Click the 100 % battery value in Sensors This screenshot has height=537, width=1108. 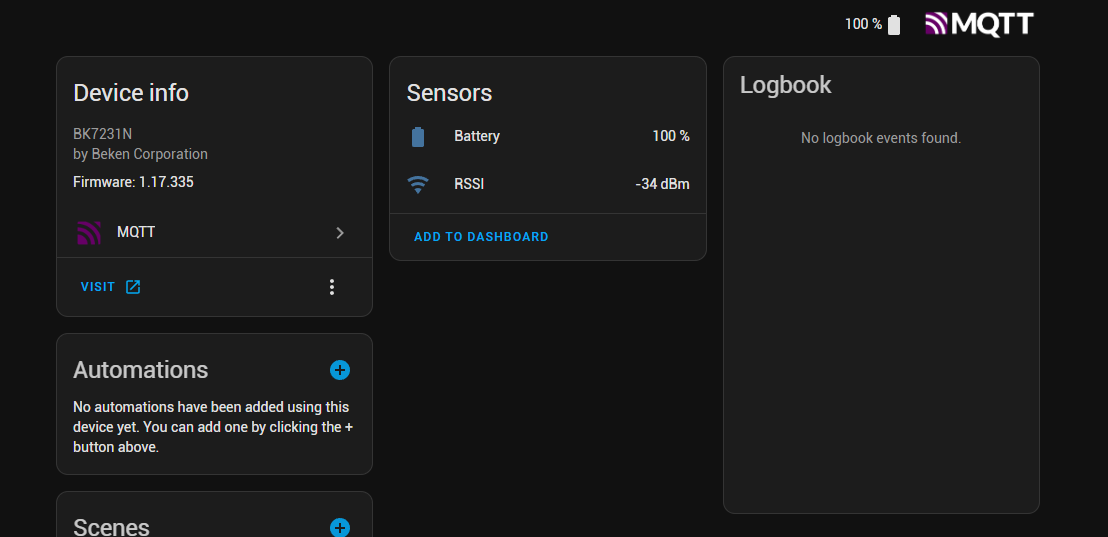click(x=671, y=136)
